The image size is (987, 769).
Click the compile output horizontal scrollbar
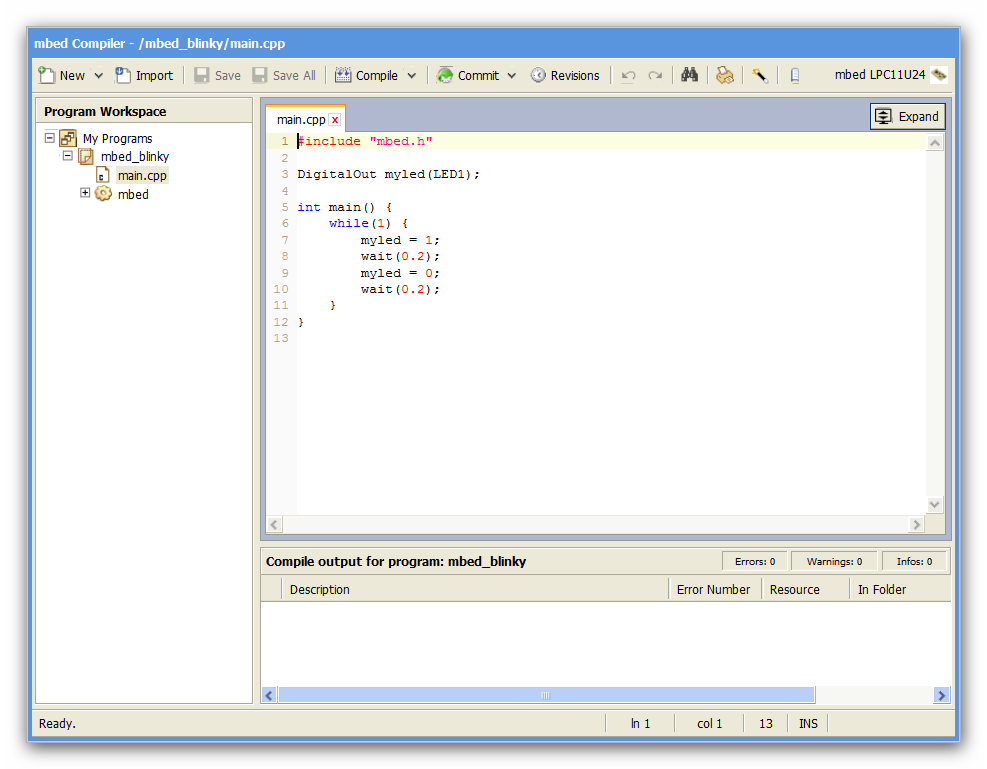click(545, 695)
